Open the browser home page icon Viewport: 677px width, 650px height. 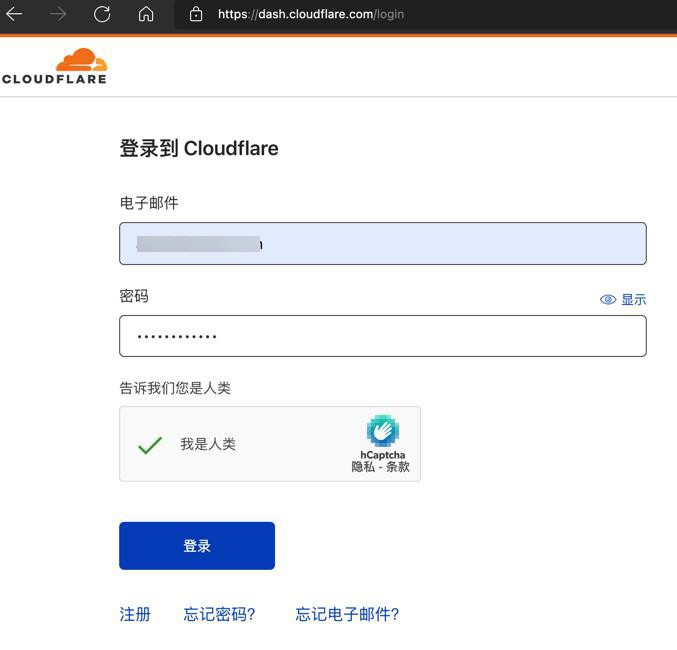click(x=146, y=14)
